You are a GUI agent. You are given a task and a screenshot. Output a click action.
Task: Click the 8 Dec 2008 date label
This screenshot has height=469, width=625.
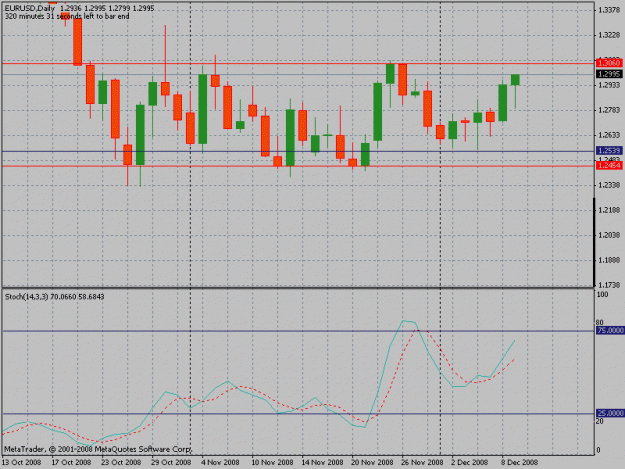point(520,462)
